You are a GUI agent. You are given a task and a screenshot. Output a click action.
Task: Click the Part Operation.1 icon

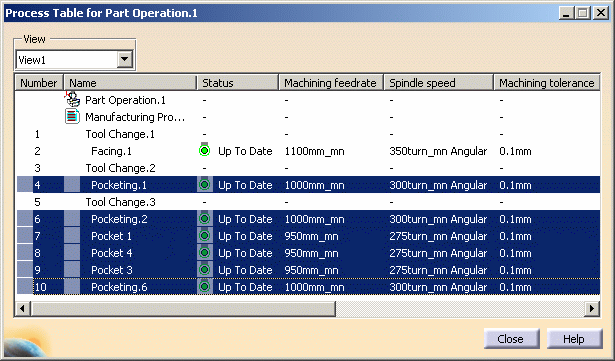point(72,100)
